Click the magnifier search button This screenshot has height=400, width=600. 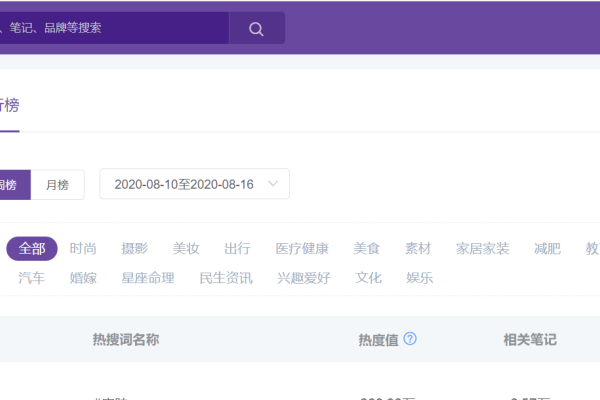(256, 28)
